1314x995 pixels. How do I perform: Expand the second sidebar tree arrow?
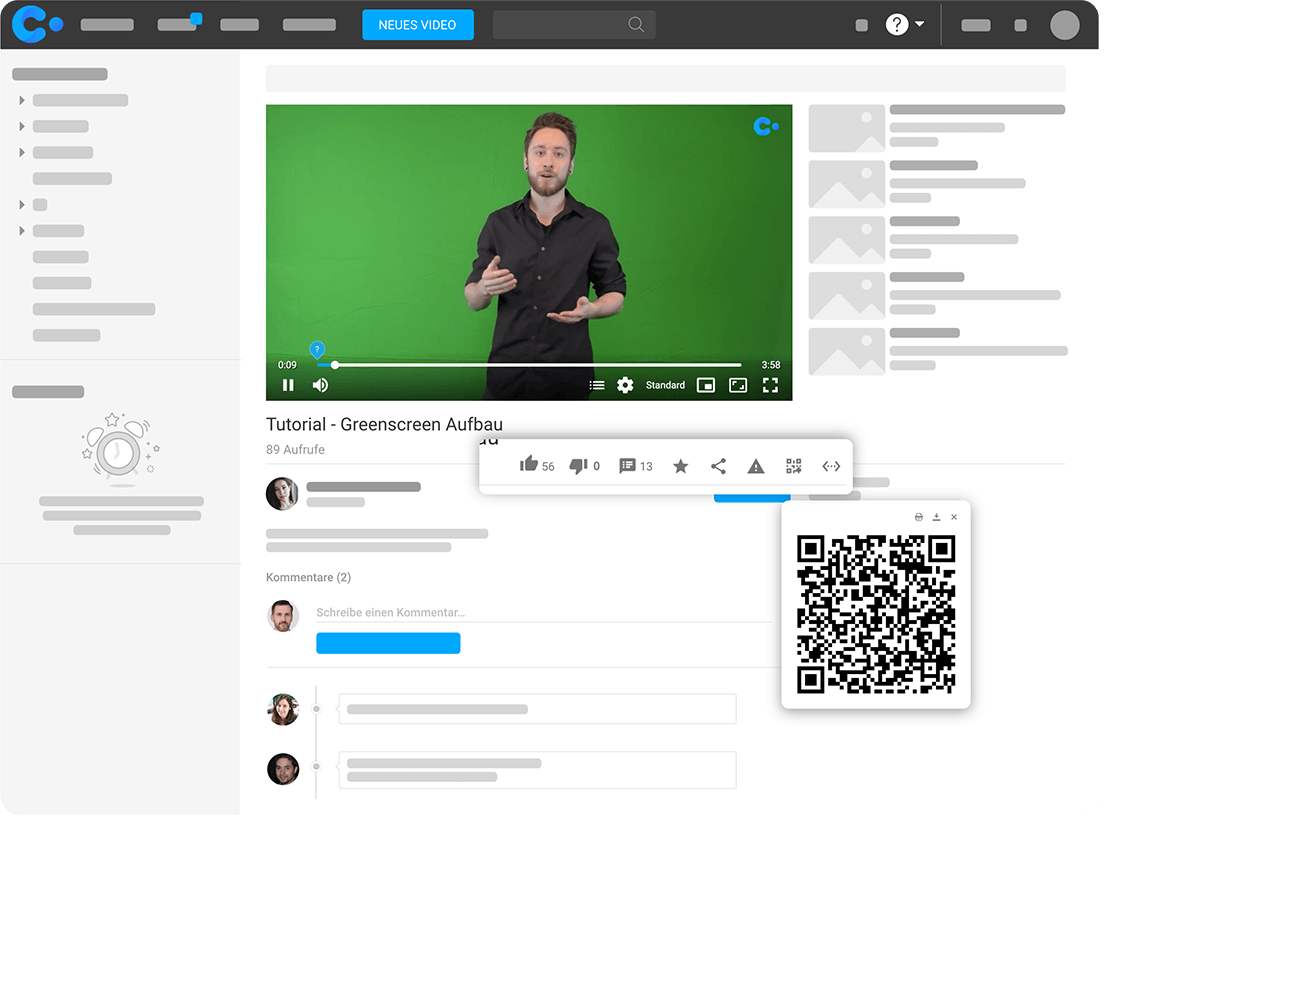click(x=22, y=126)
